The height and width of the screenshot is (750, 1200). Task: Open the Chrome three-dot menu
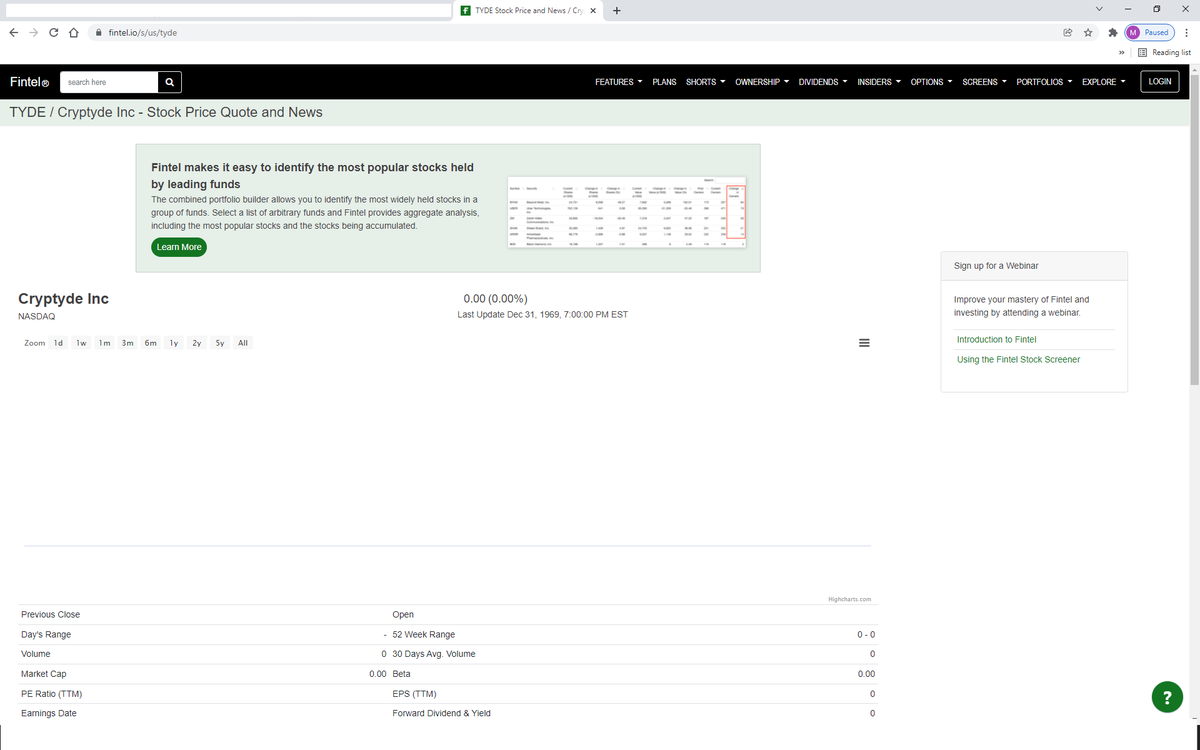coord(1186,32)
